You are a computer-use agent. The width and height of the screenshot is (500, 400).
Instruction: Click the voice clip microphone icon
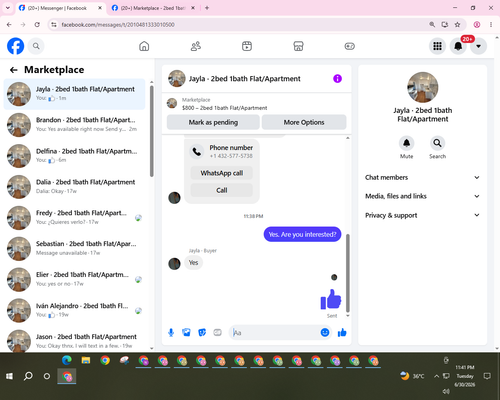click(x=171, y=332)
